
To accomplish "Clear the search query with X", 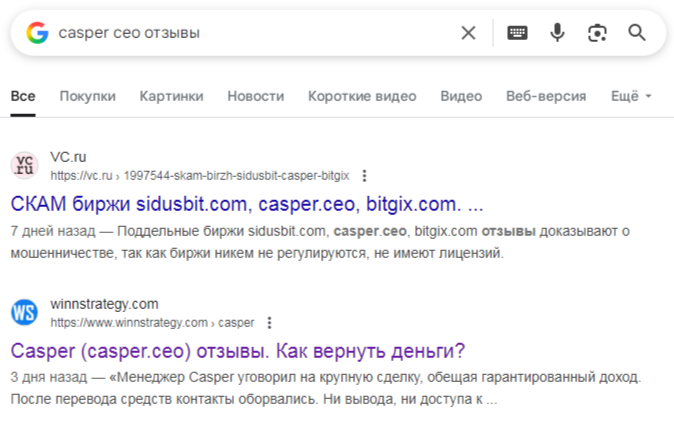I will [468, 33].
